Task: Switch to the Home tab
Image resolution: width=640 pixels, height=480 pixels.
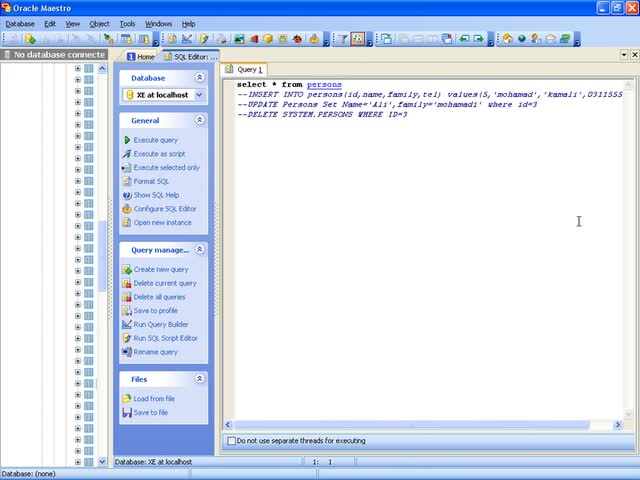Action: point(141,57)
